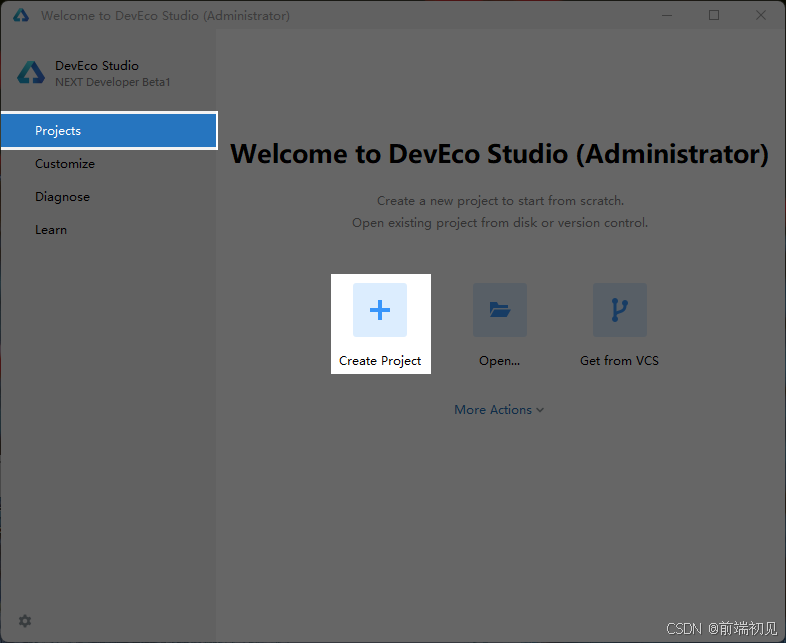
Task: Click the Get from VCS label
Action: (620, 361)
